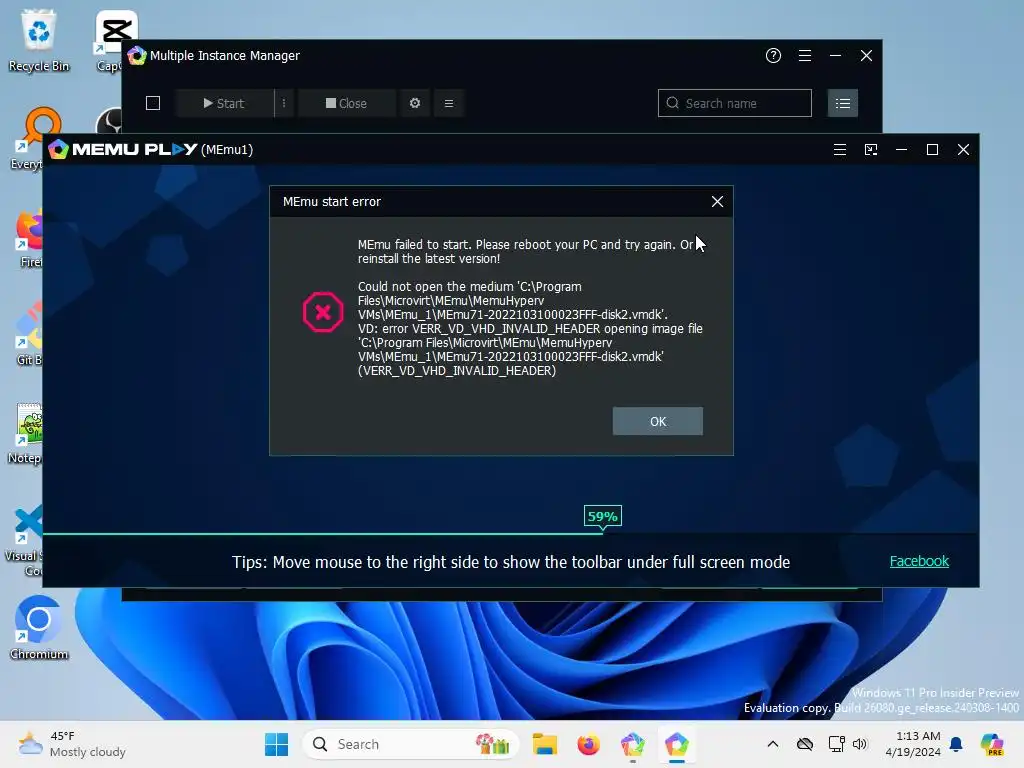The image size is (1024, 768).
Task: Maximize the MEmu Play window
Action: point(933,150)
